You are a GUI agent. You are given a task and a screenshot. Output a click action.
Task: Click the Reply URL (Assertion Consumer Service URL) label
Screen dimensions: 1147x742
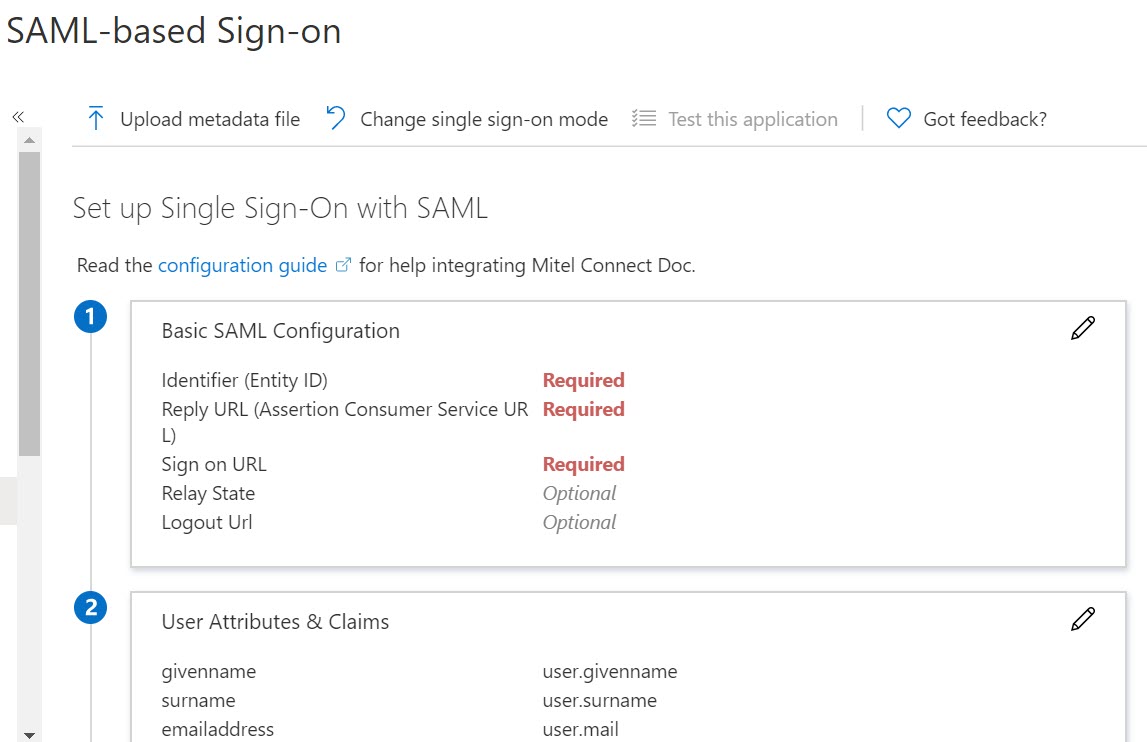pyautogui.click(x=345, y=422)
